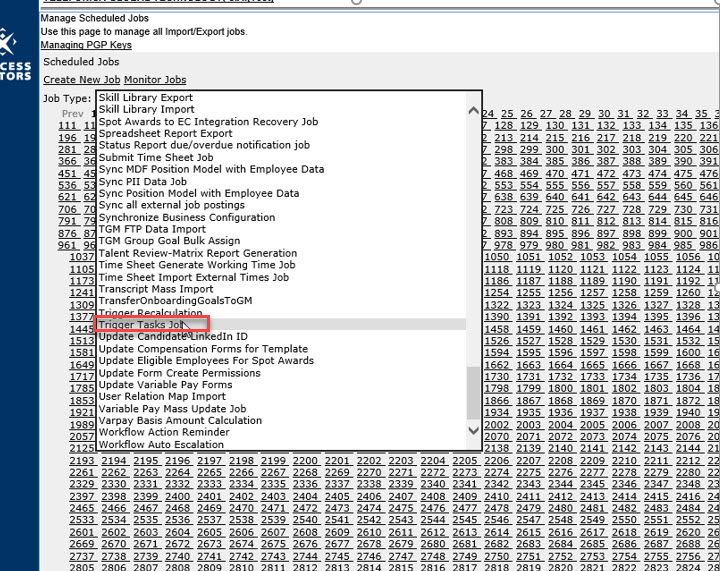Pick TGM FTP Data Import
The height and width of the screenshot is (571, 720).
(152, 229)
